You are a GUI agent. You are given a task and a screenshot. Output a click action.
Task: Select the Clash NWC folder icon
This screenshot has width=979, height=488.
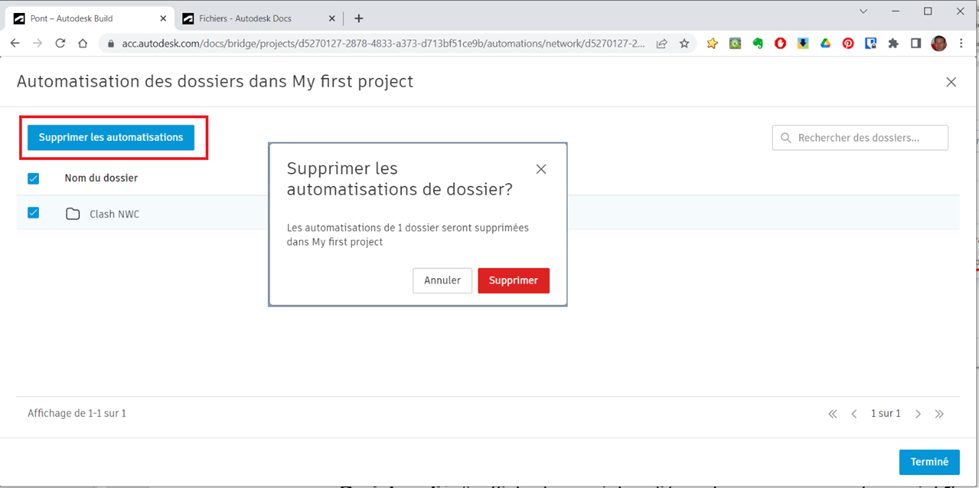[73, 214]
